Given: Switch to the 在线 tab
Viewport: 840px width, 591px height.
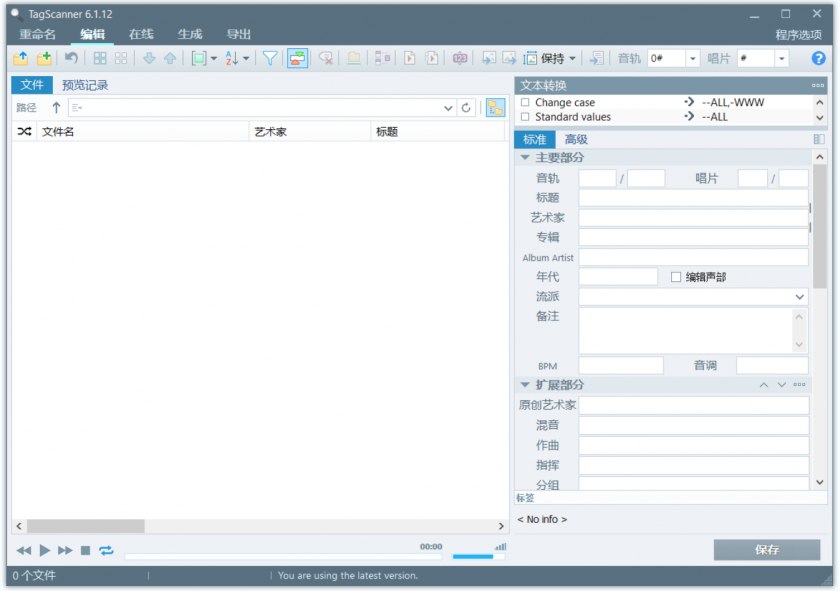Looking at the screenshot, I should coord(141,34).
